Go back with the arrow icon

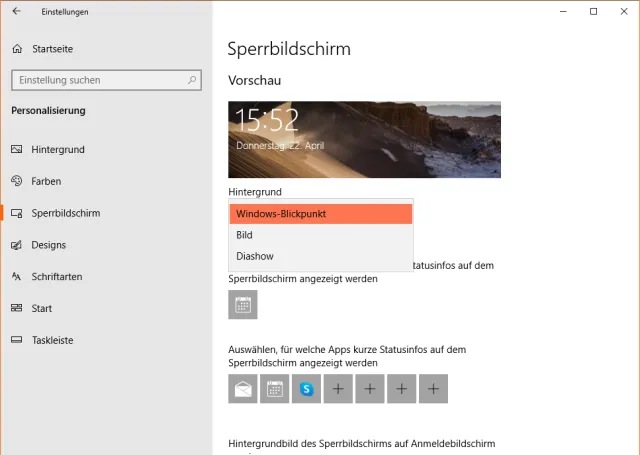coord(16,11)
